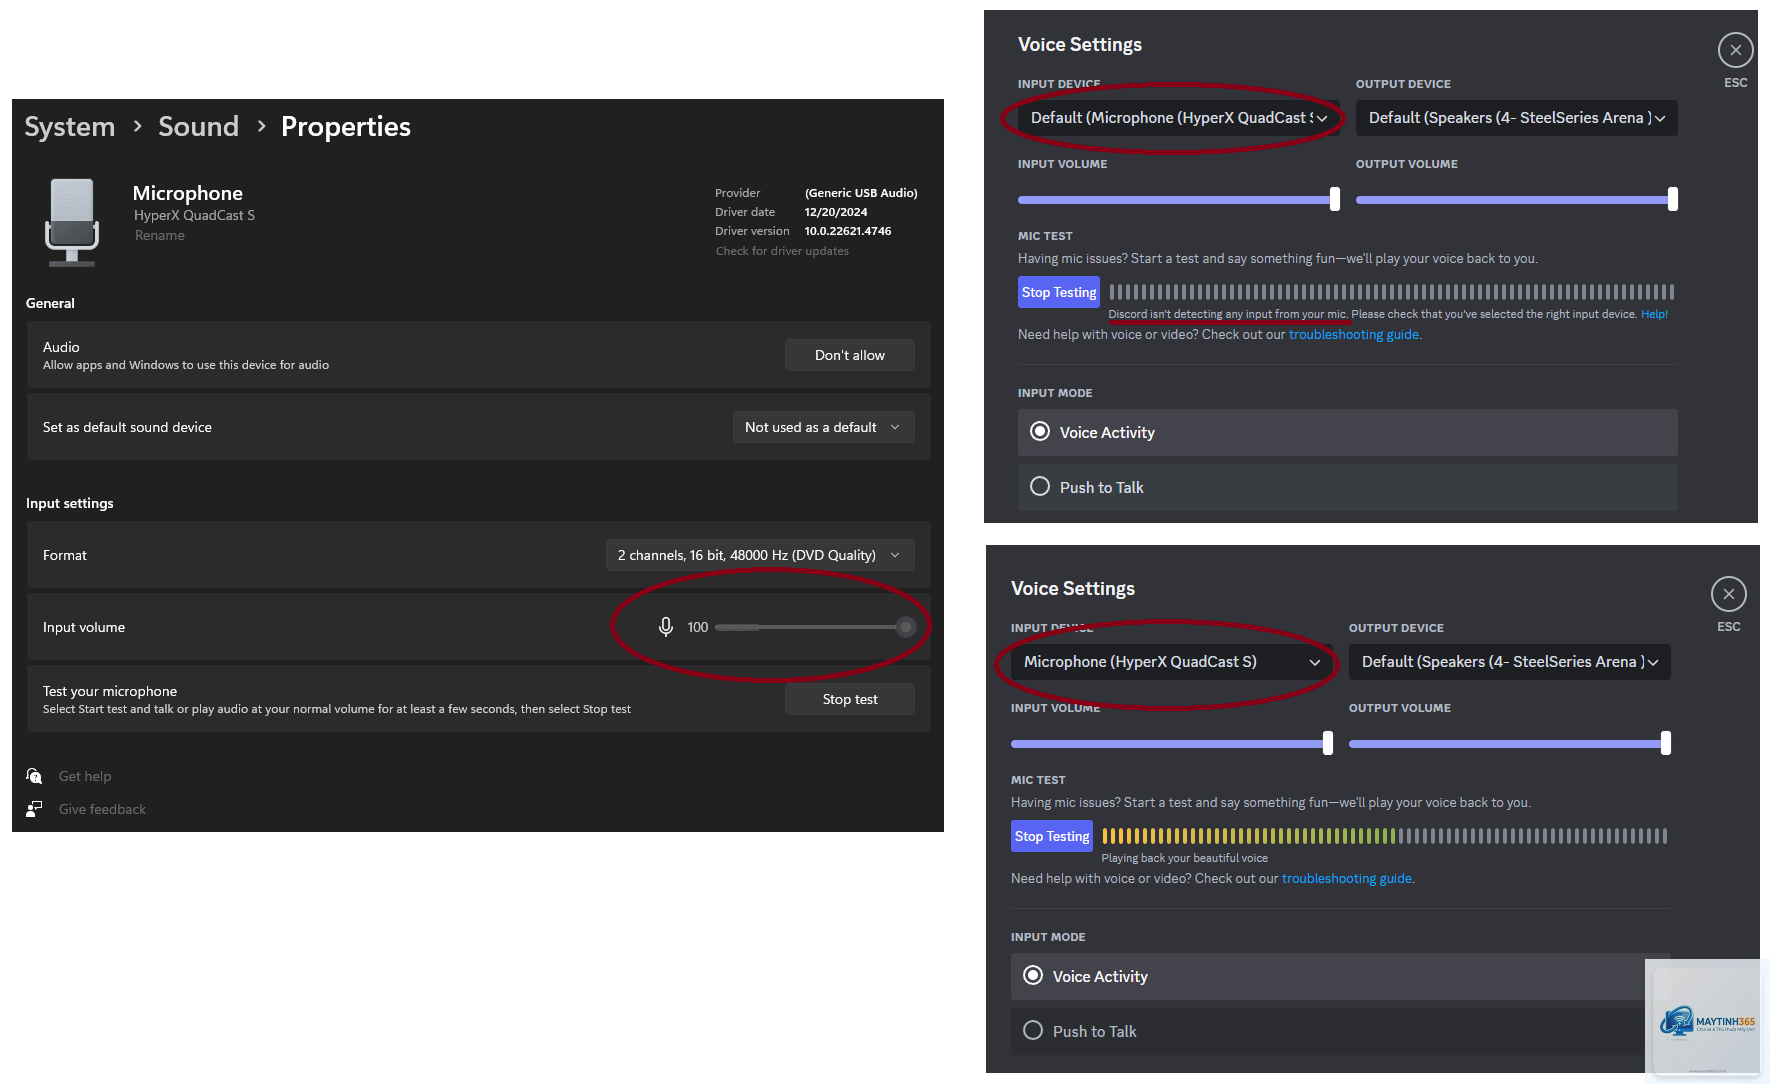
Task: Expand the Format dropdown showing 48000 Hz
Action: click(760, 555)
